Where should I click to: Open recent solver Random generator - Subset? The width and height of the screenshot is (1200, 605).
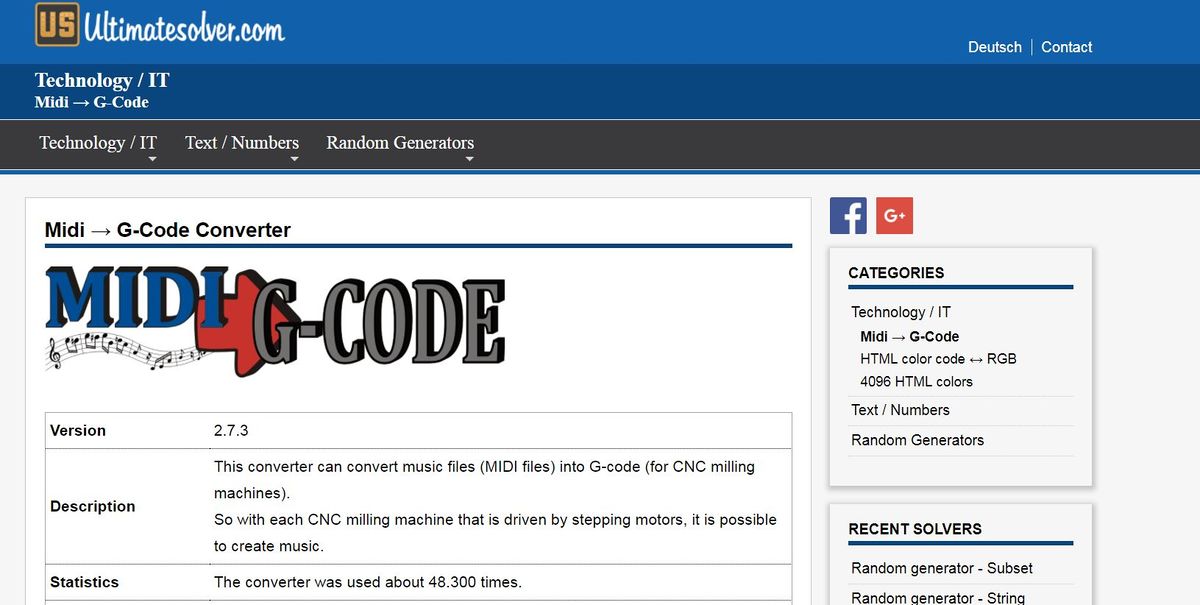click(x=941, y=568)
